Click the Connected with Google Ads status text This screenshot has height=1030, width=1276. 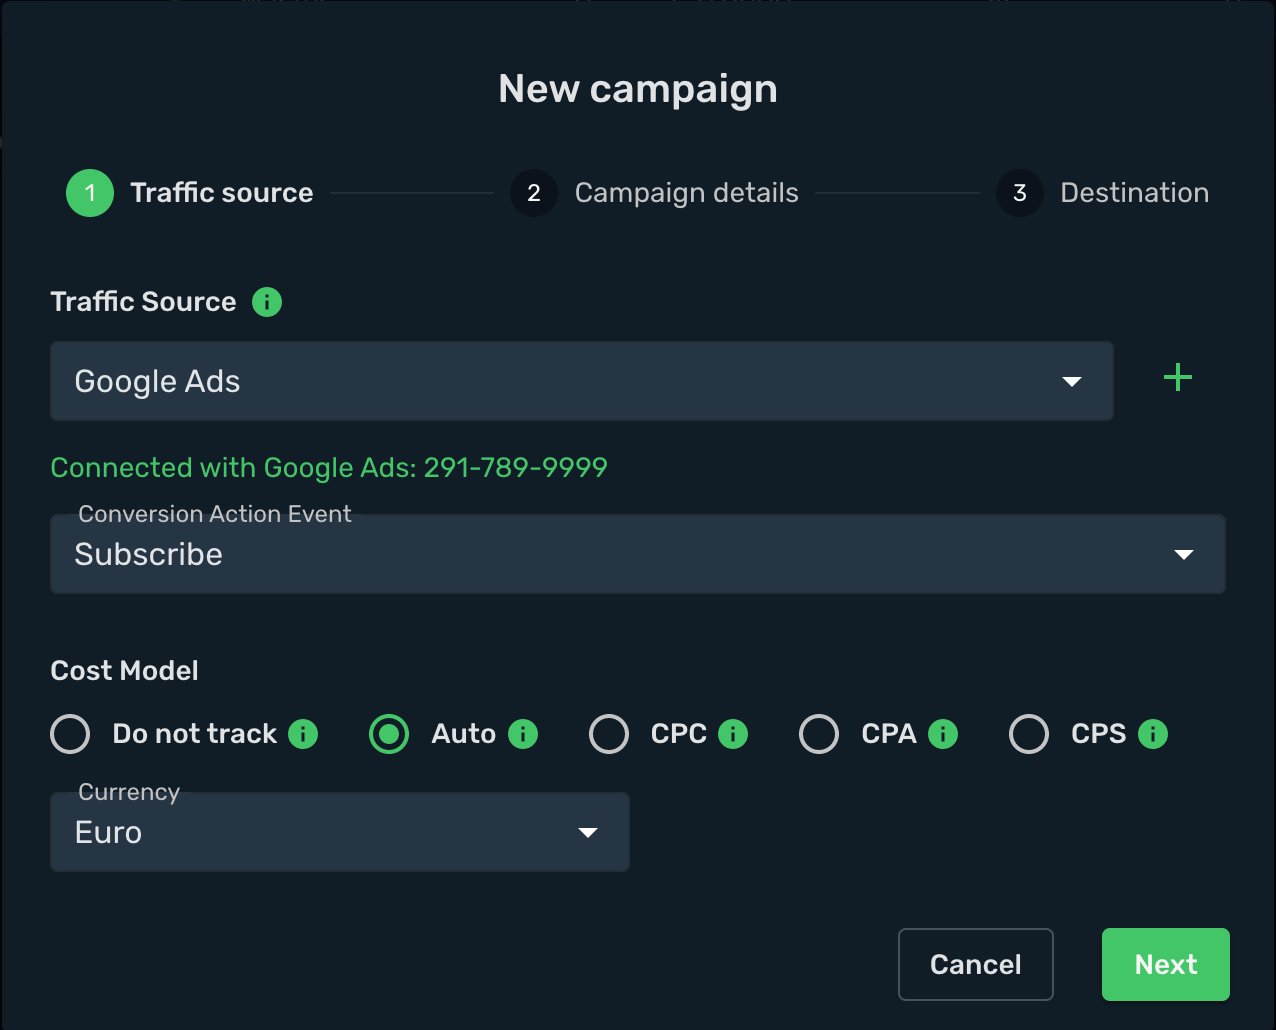pyautogui.click(x=329, y=468)
